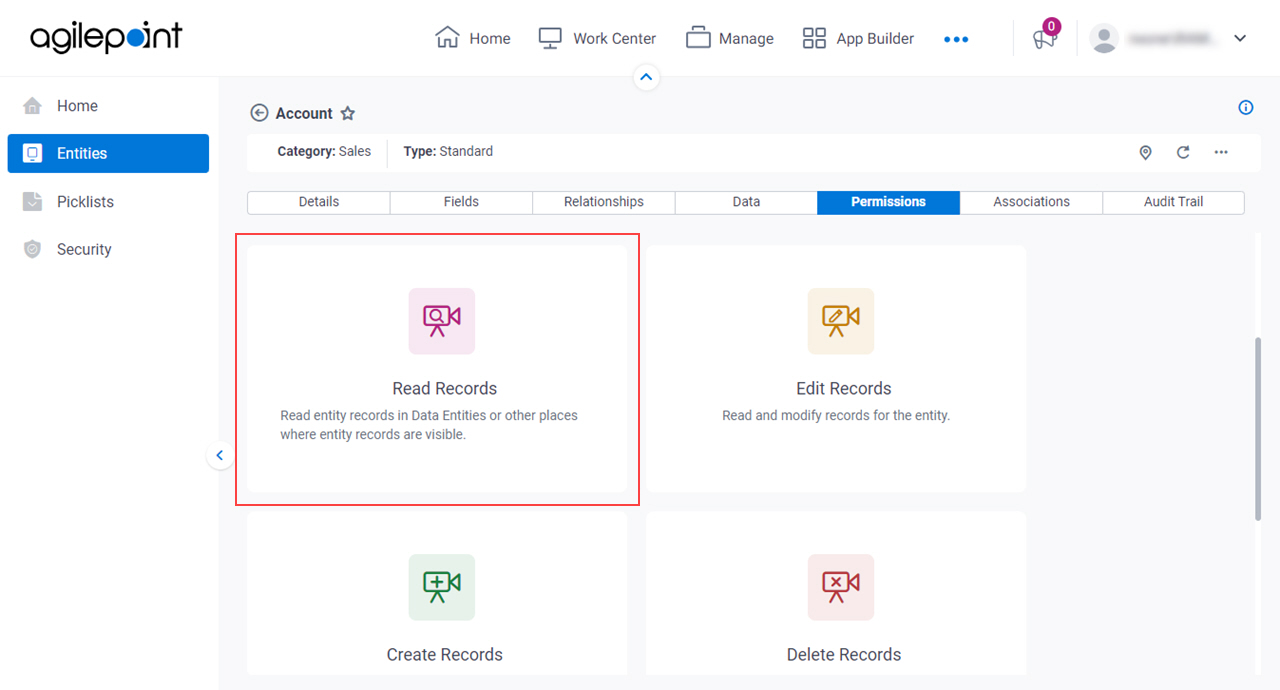Open the Audit Trail tab
This screenshot has height=690, width=1280.
(1174, 202)
